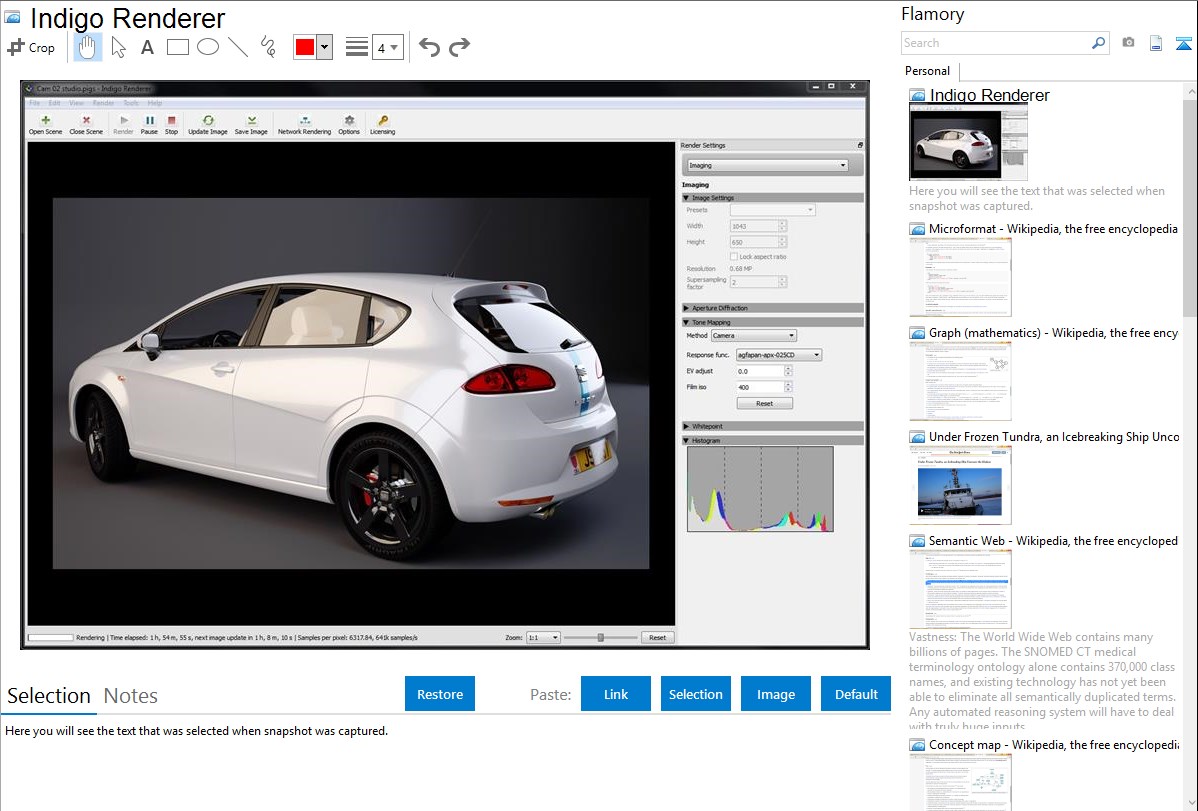Viewport: 1198px width, 811px height.
Task: Click the document page icon in Flamory header
Action: [x=1156, y=43]
